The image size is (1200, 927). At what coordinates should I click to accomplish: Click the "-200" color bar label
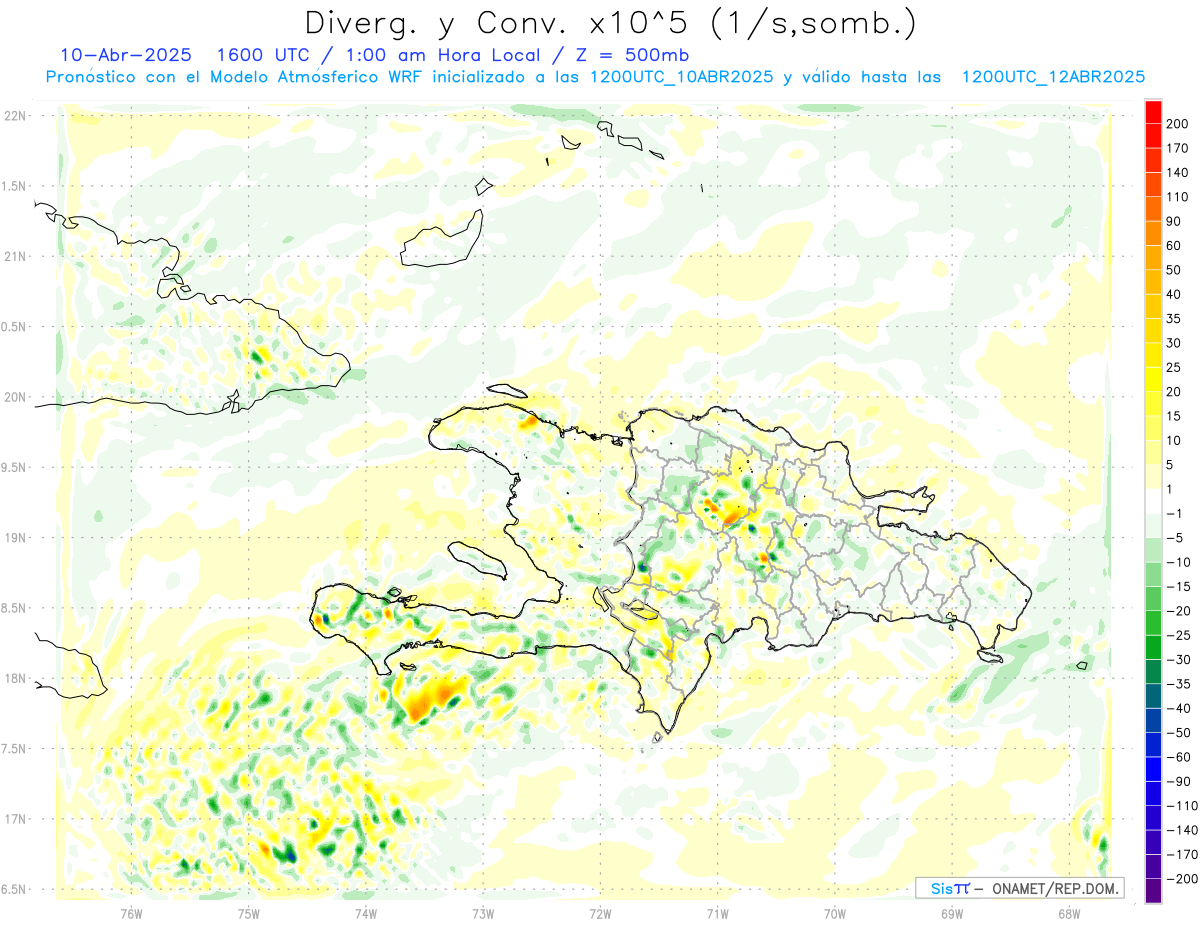pyautogui.click(x=1182, y=879)
